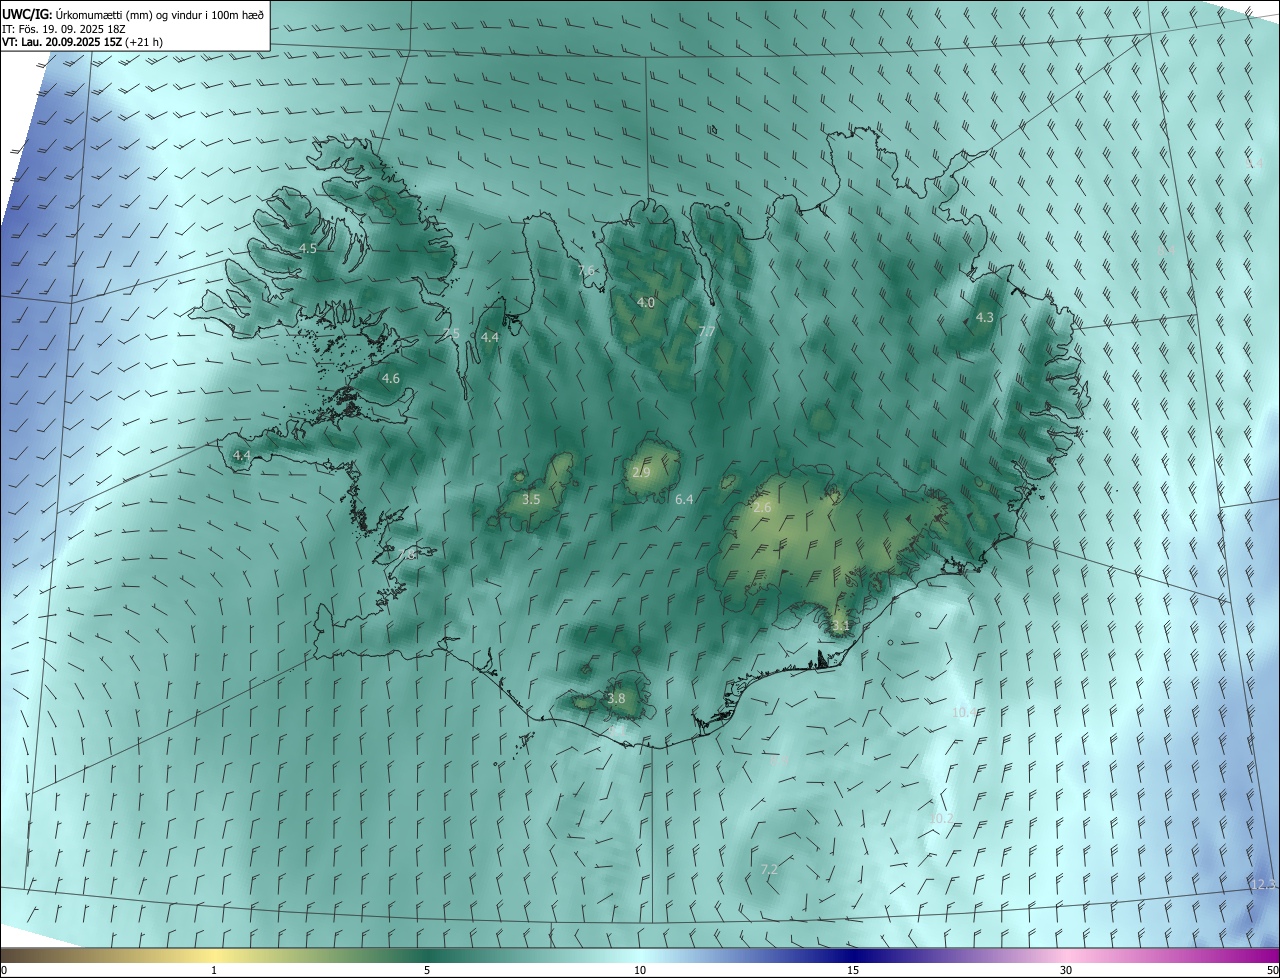Click the 3.5 value on Langjökull glacier
The image size is (1280, 978).
point(531,498)
